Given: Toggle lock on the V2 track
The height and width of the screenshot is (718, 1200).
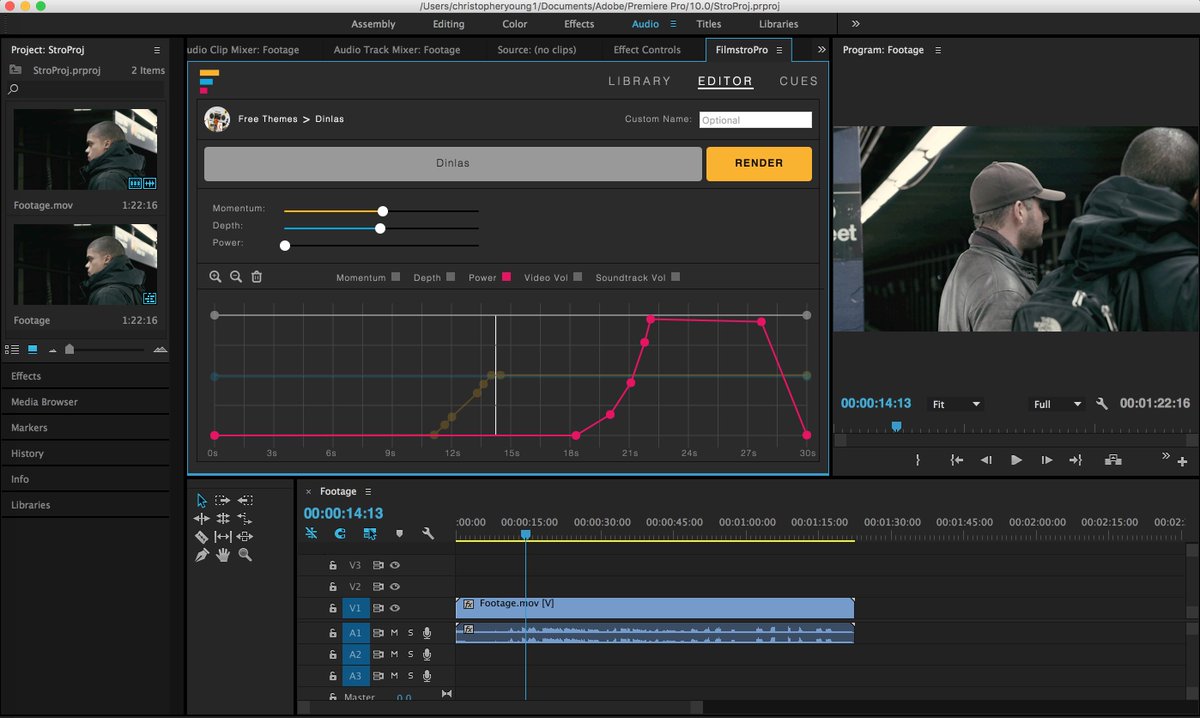Looking at the screenshot, I should pyautogui.click(x=333, y=587).
